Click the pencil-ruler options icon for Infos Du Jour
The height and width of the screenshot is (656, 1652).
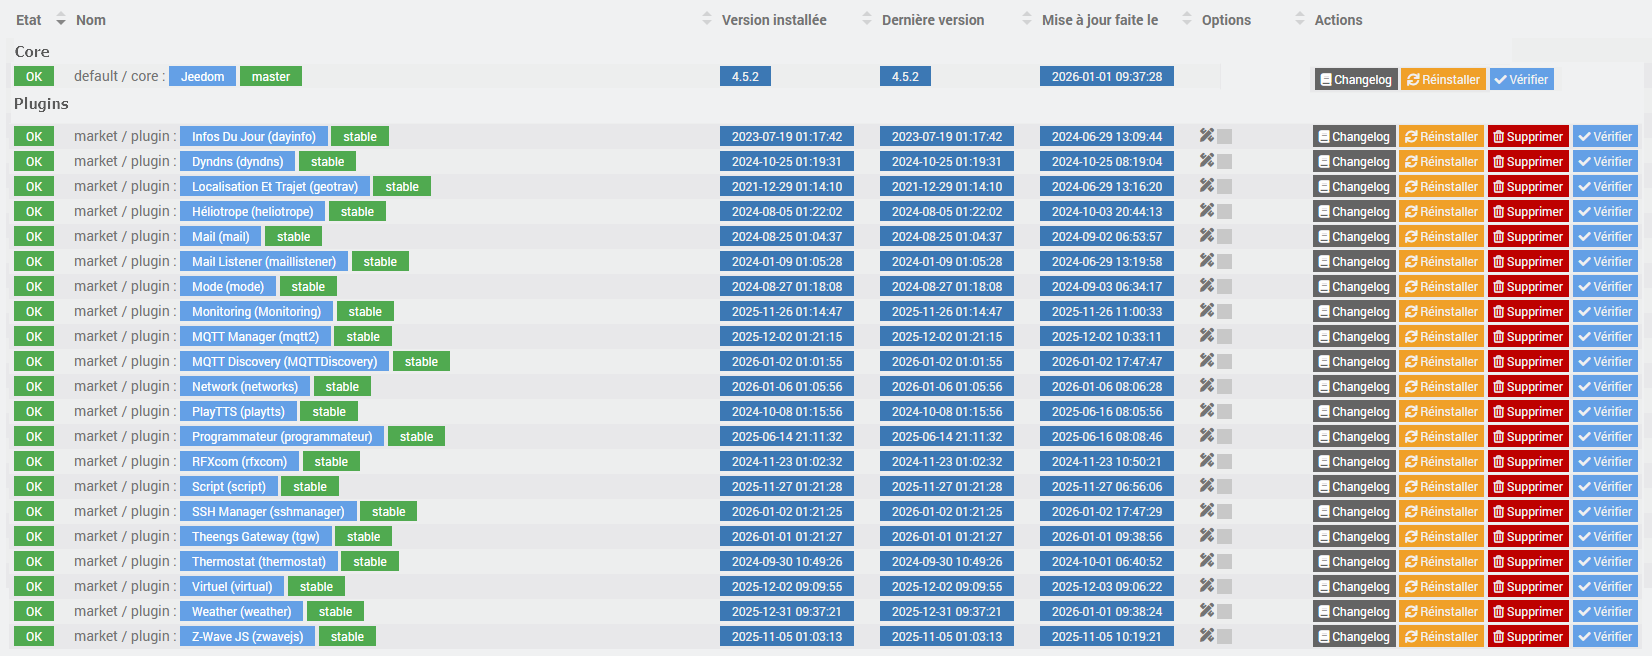click(x=1207, y=136)
